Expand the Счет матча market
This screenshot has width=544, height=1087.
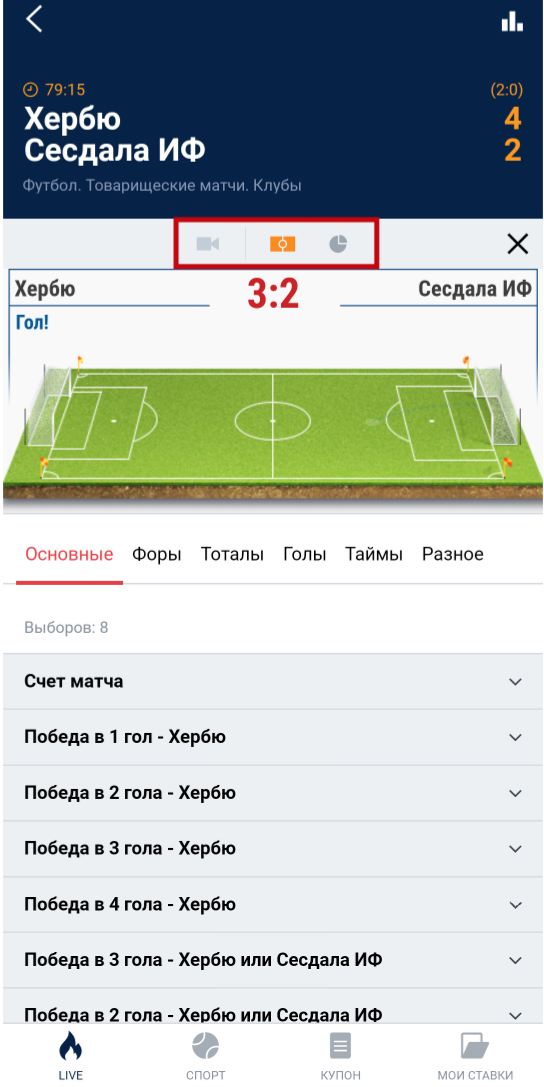pyautogui.click(x=273, y=681)
